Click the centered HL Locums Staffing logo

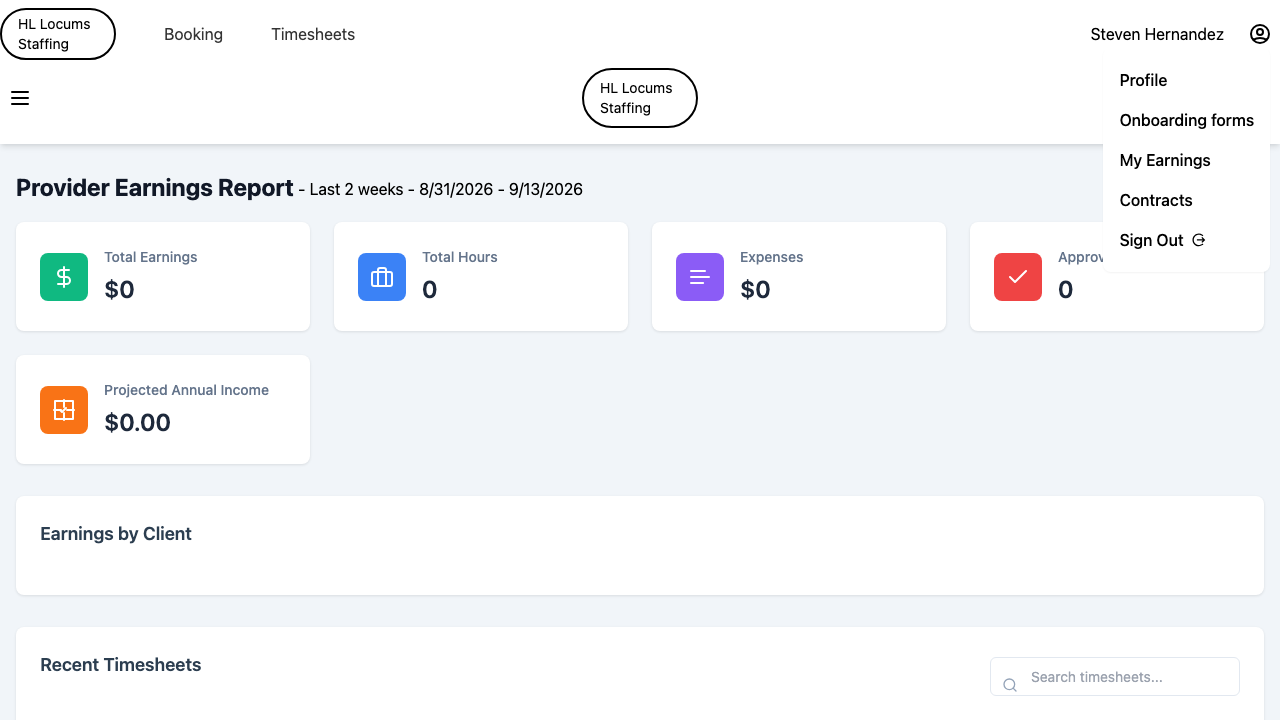pyautogui.click(x=640, y=98)
